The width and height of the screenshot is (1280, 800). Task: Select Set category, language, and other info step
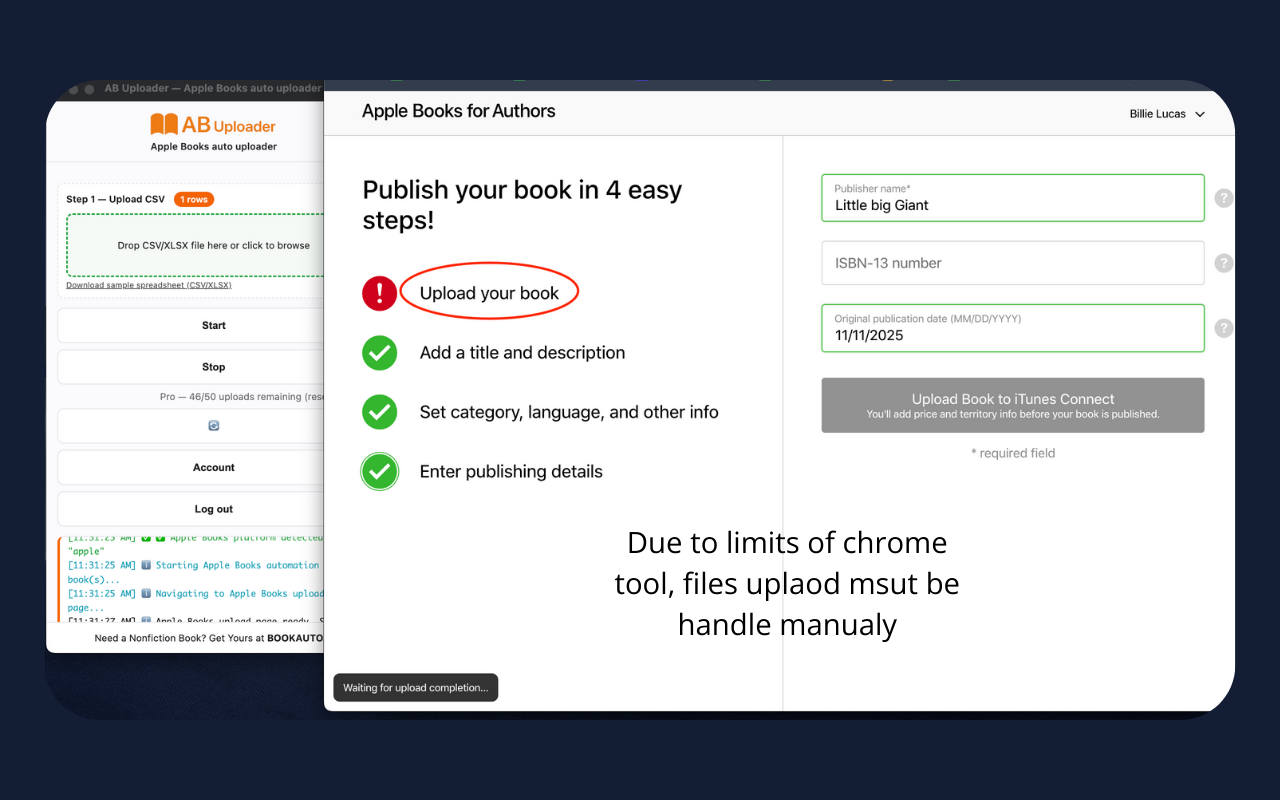[x=569, y=412]
